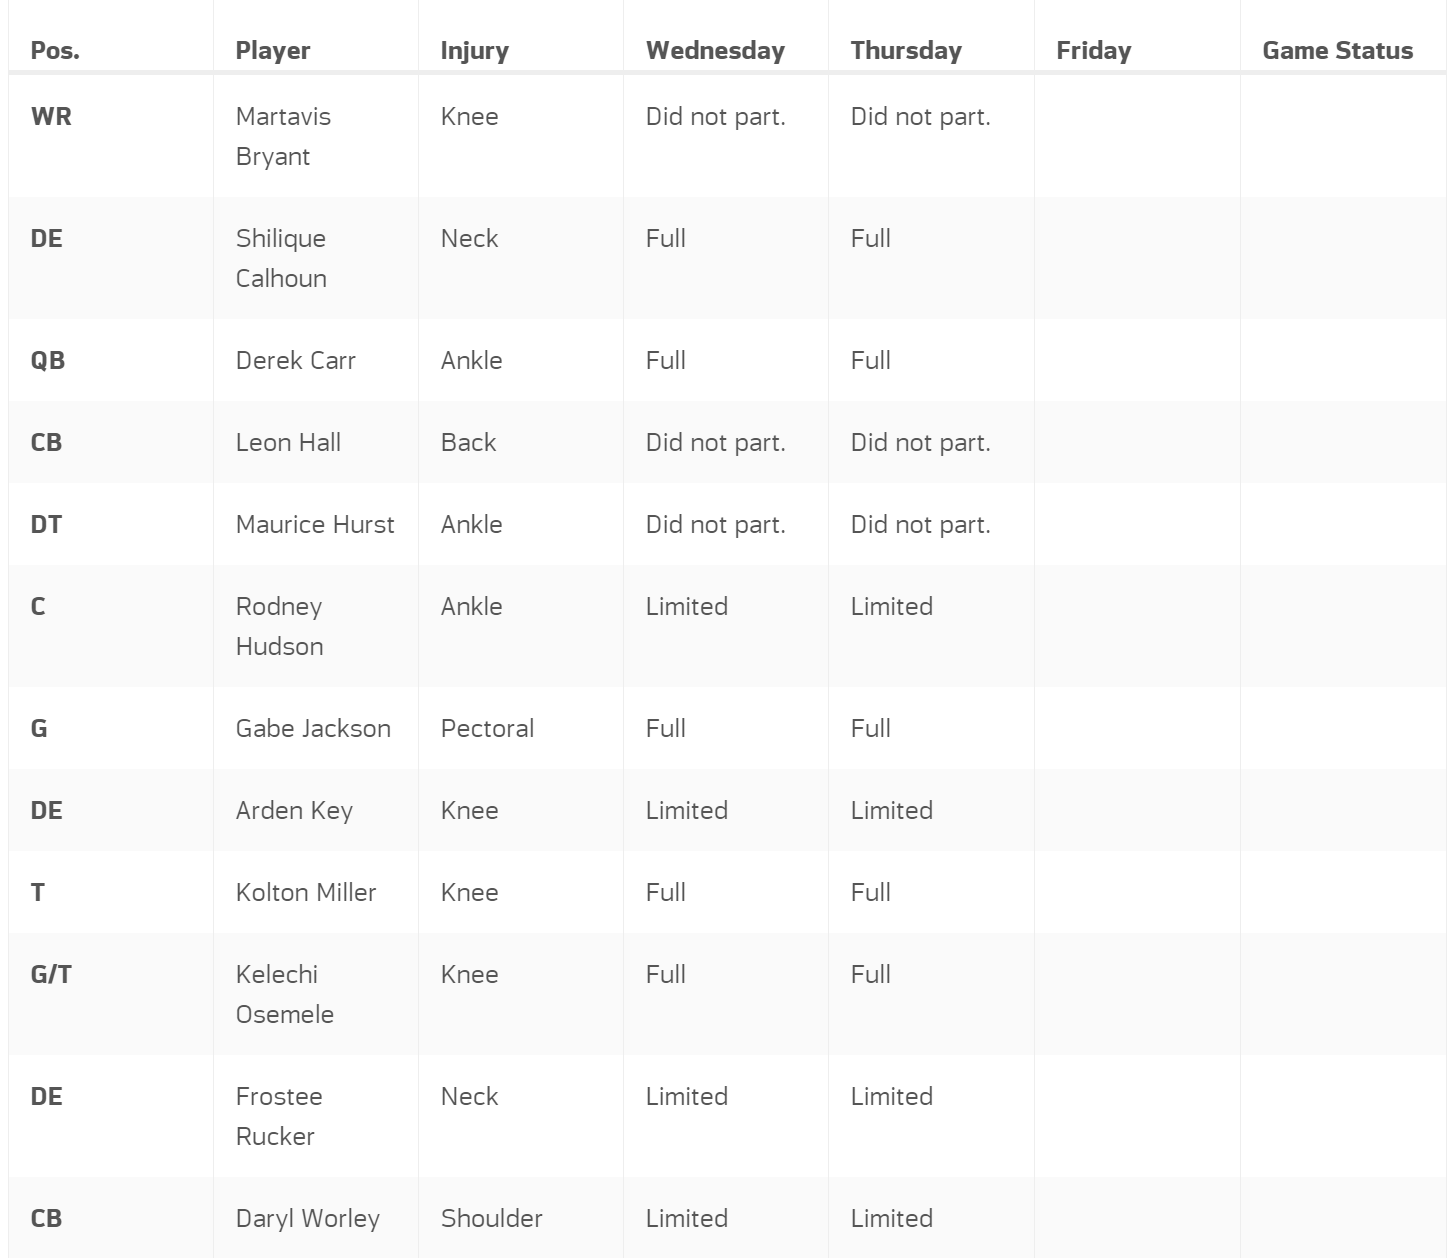
Task: Click the Thursday column header
Action: pyautogui.click(x=906, y=50)
